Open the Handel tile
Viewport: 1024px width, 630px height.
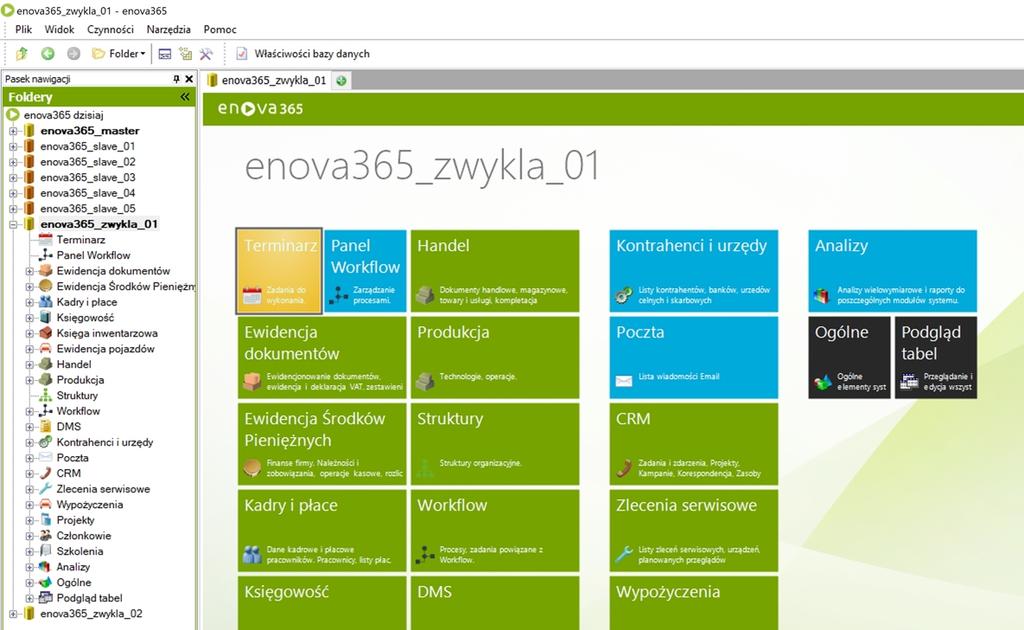(x=495, y=271)
